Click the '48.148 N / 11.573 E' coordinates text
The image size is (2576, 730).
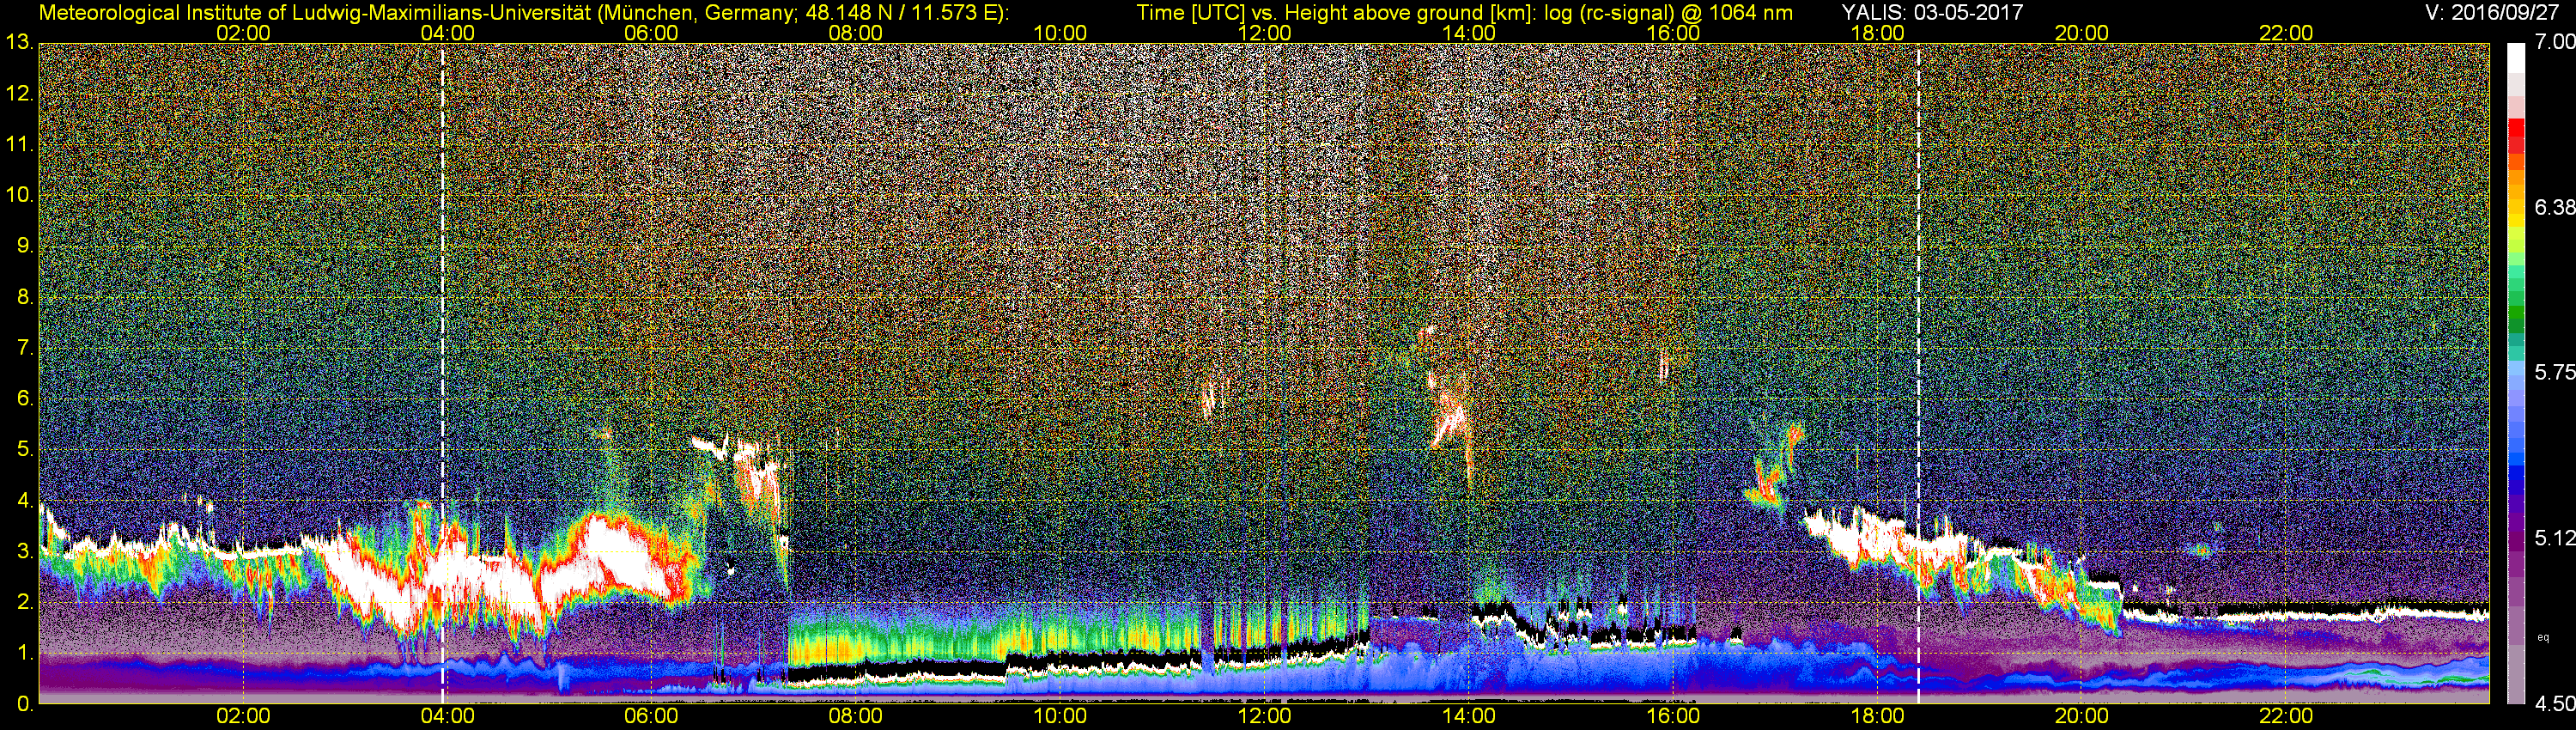point(900,12)
